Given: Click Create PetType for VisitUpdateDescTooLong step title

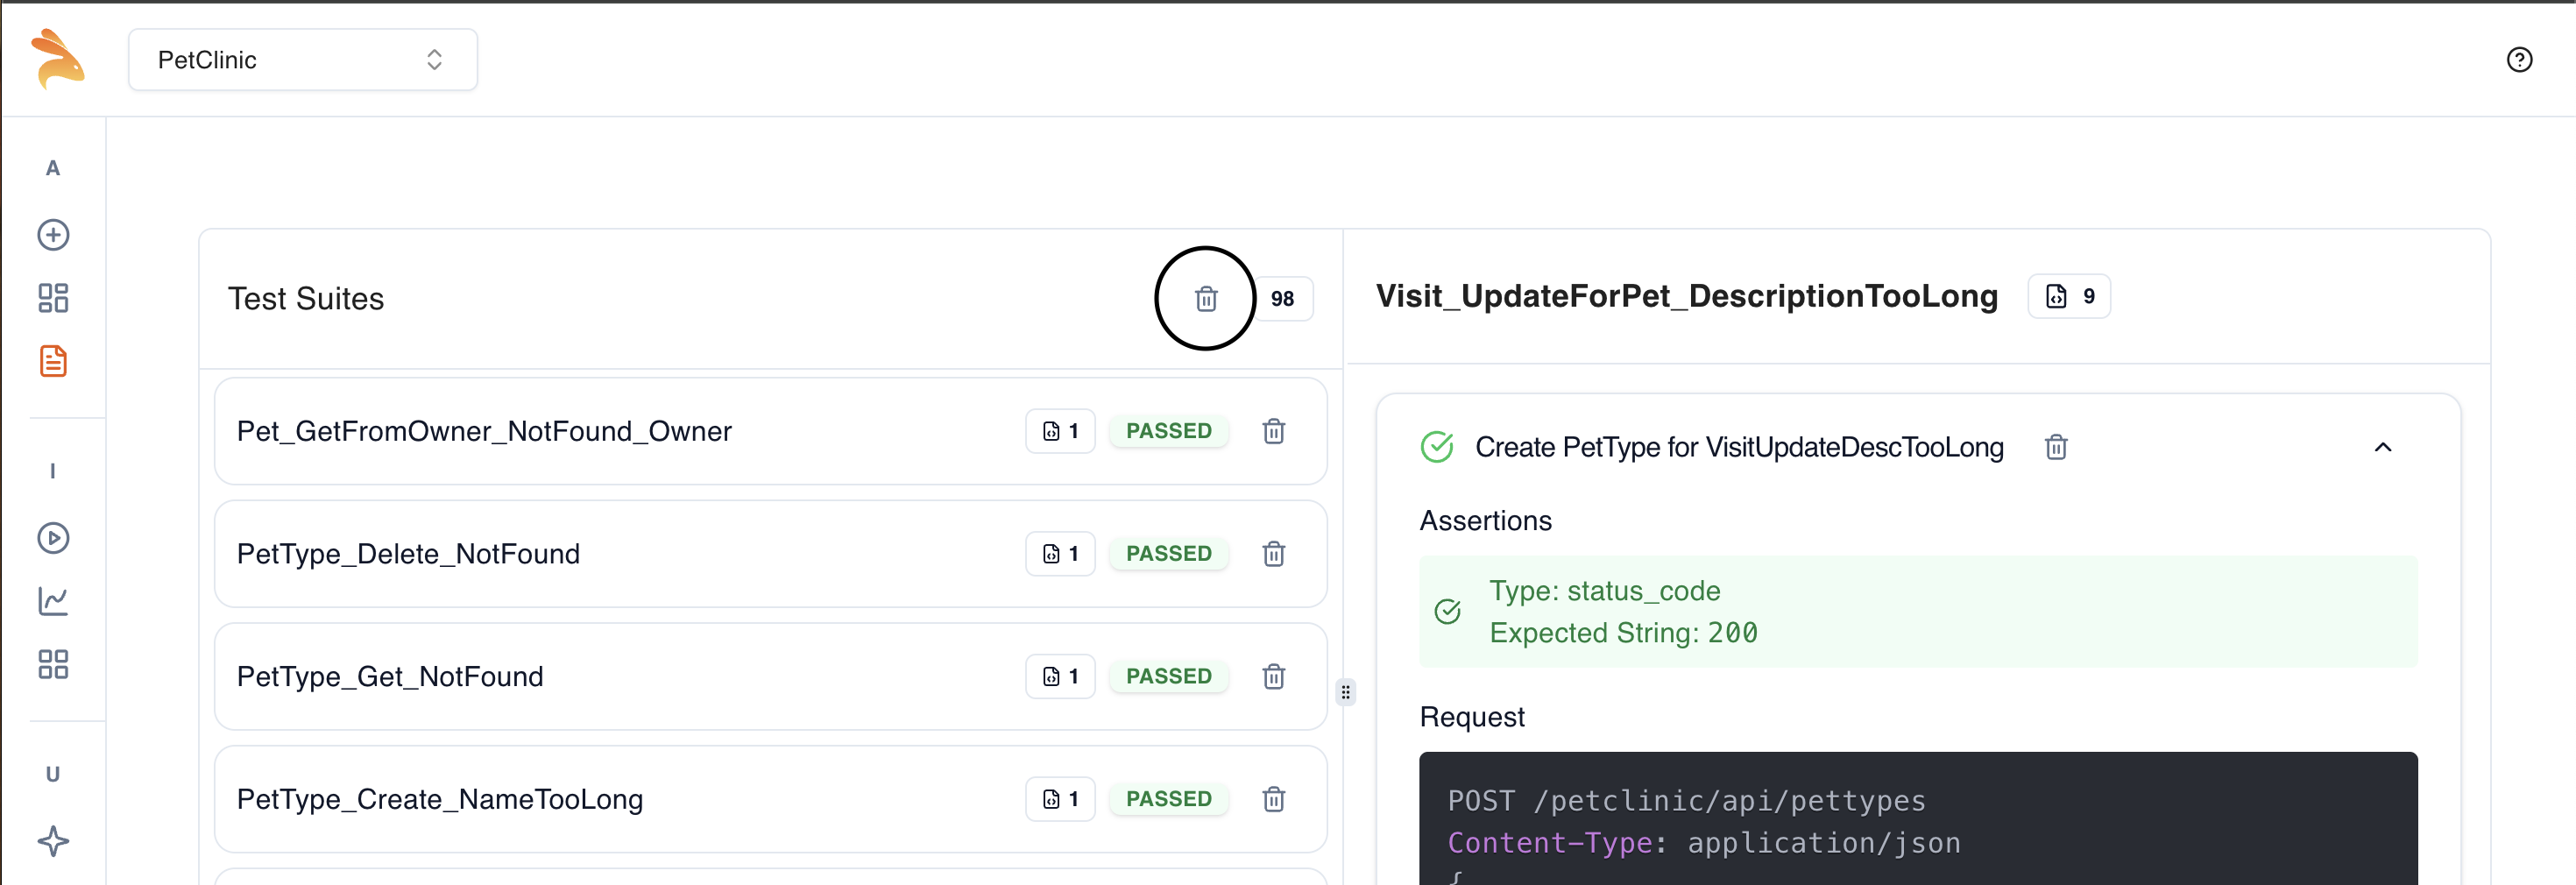Looking at the screenshot, I should (1739, 447).
